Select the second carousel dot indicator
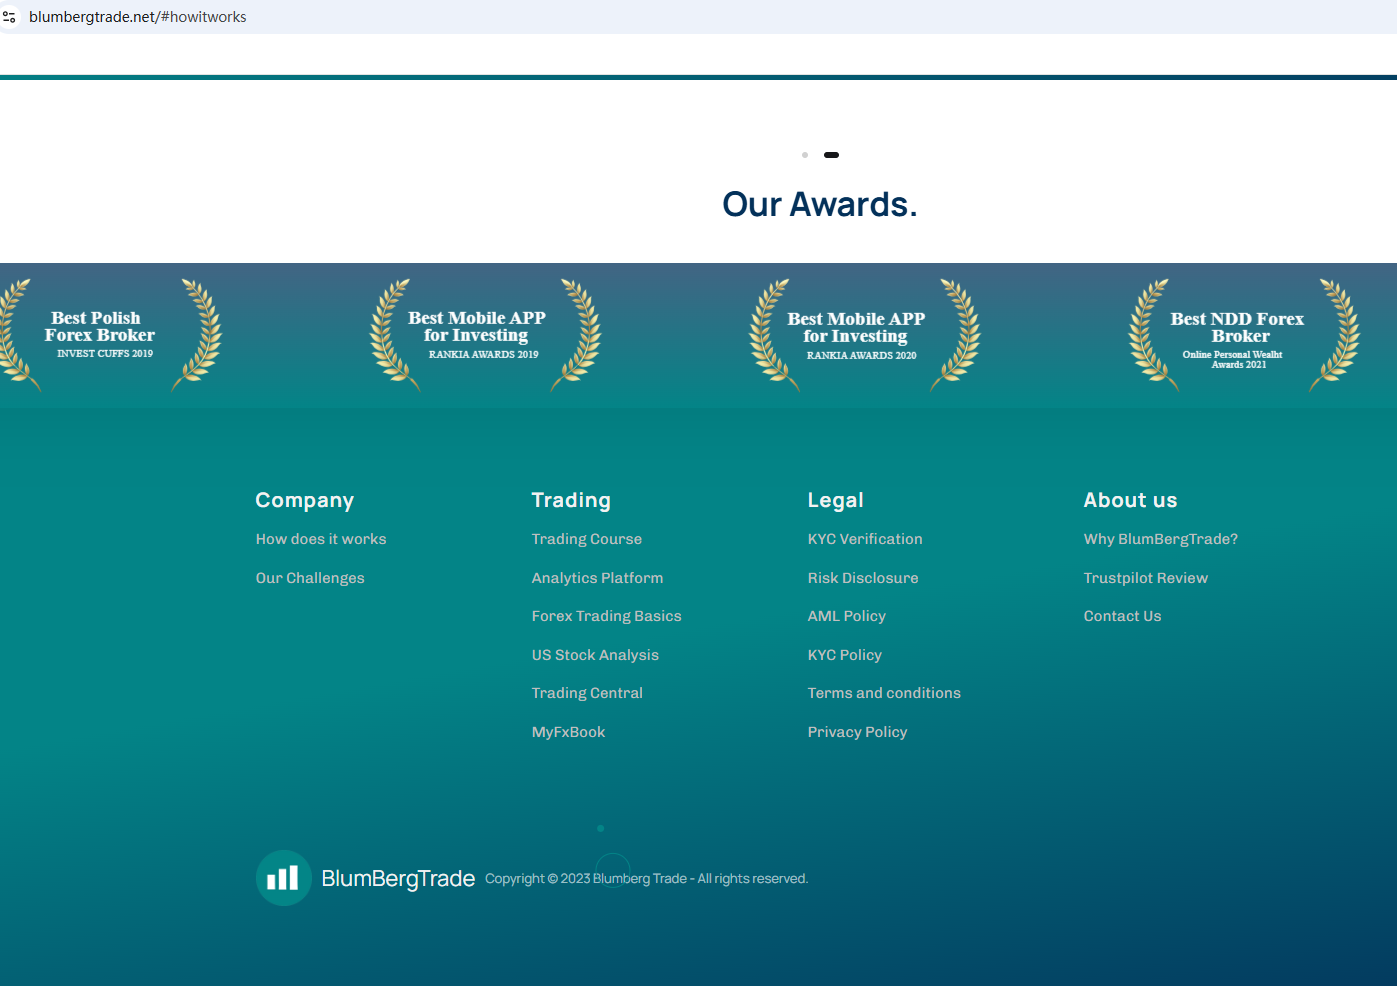This screenshot has height=986, width=1397. (x=831, y=155)
